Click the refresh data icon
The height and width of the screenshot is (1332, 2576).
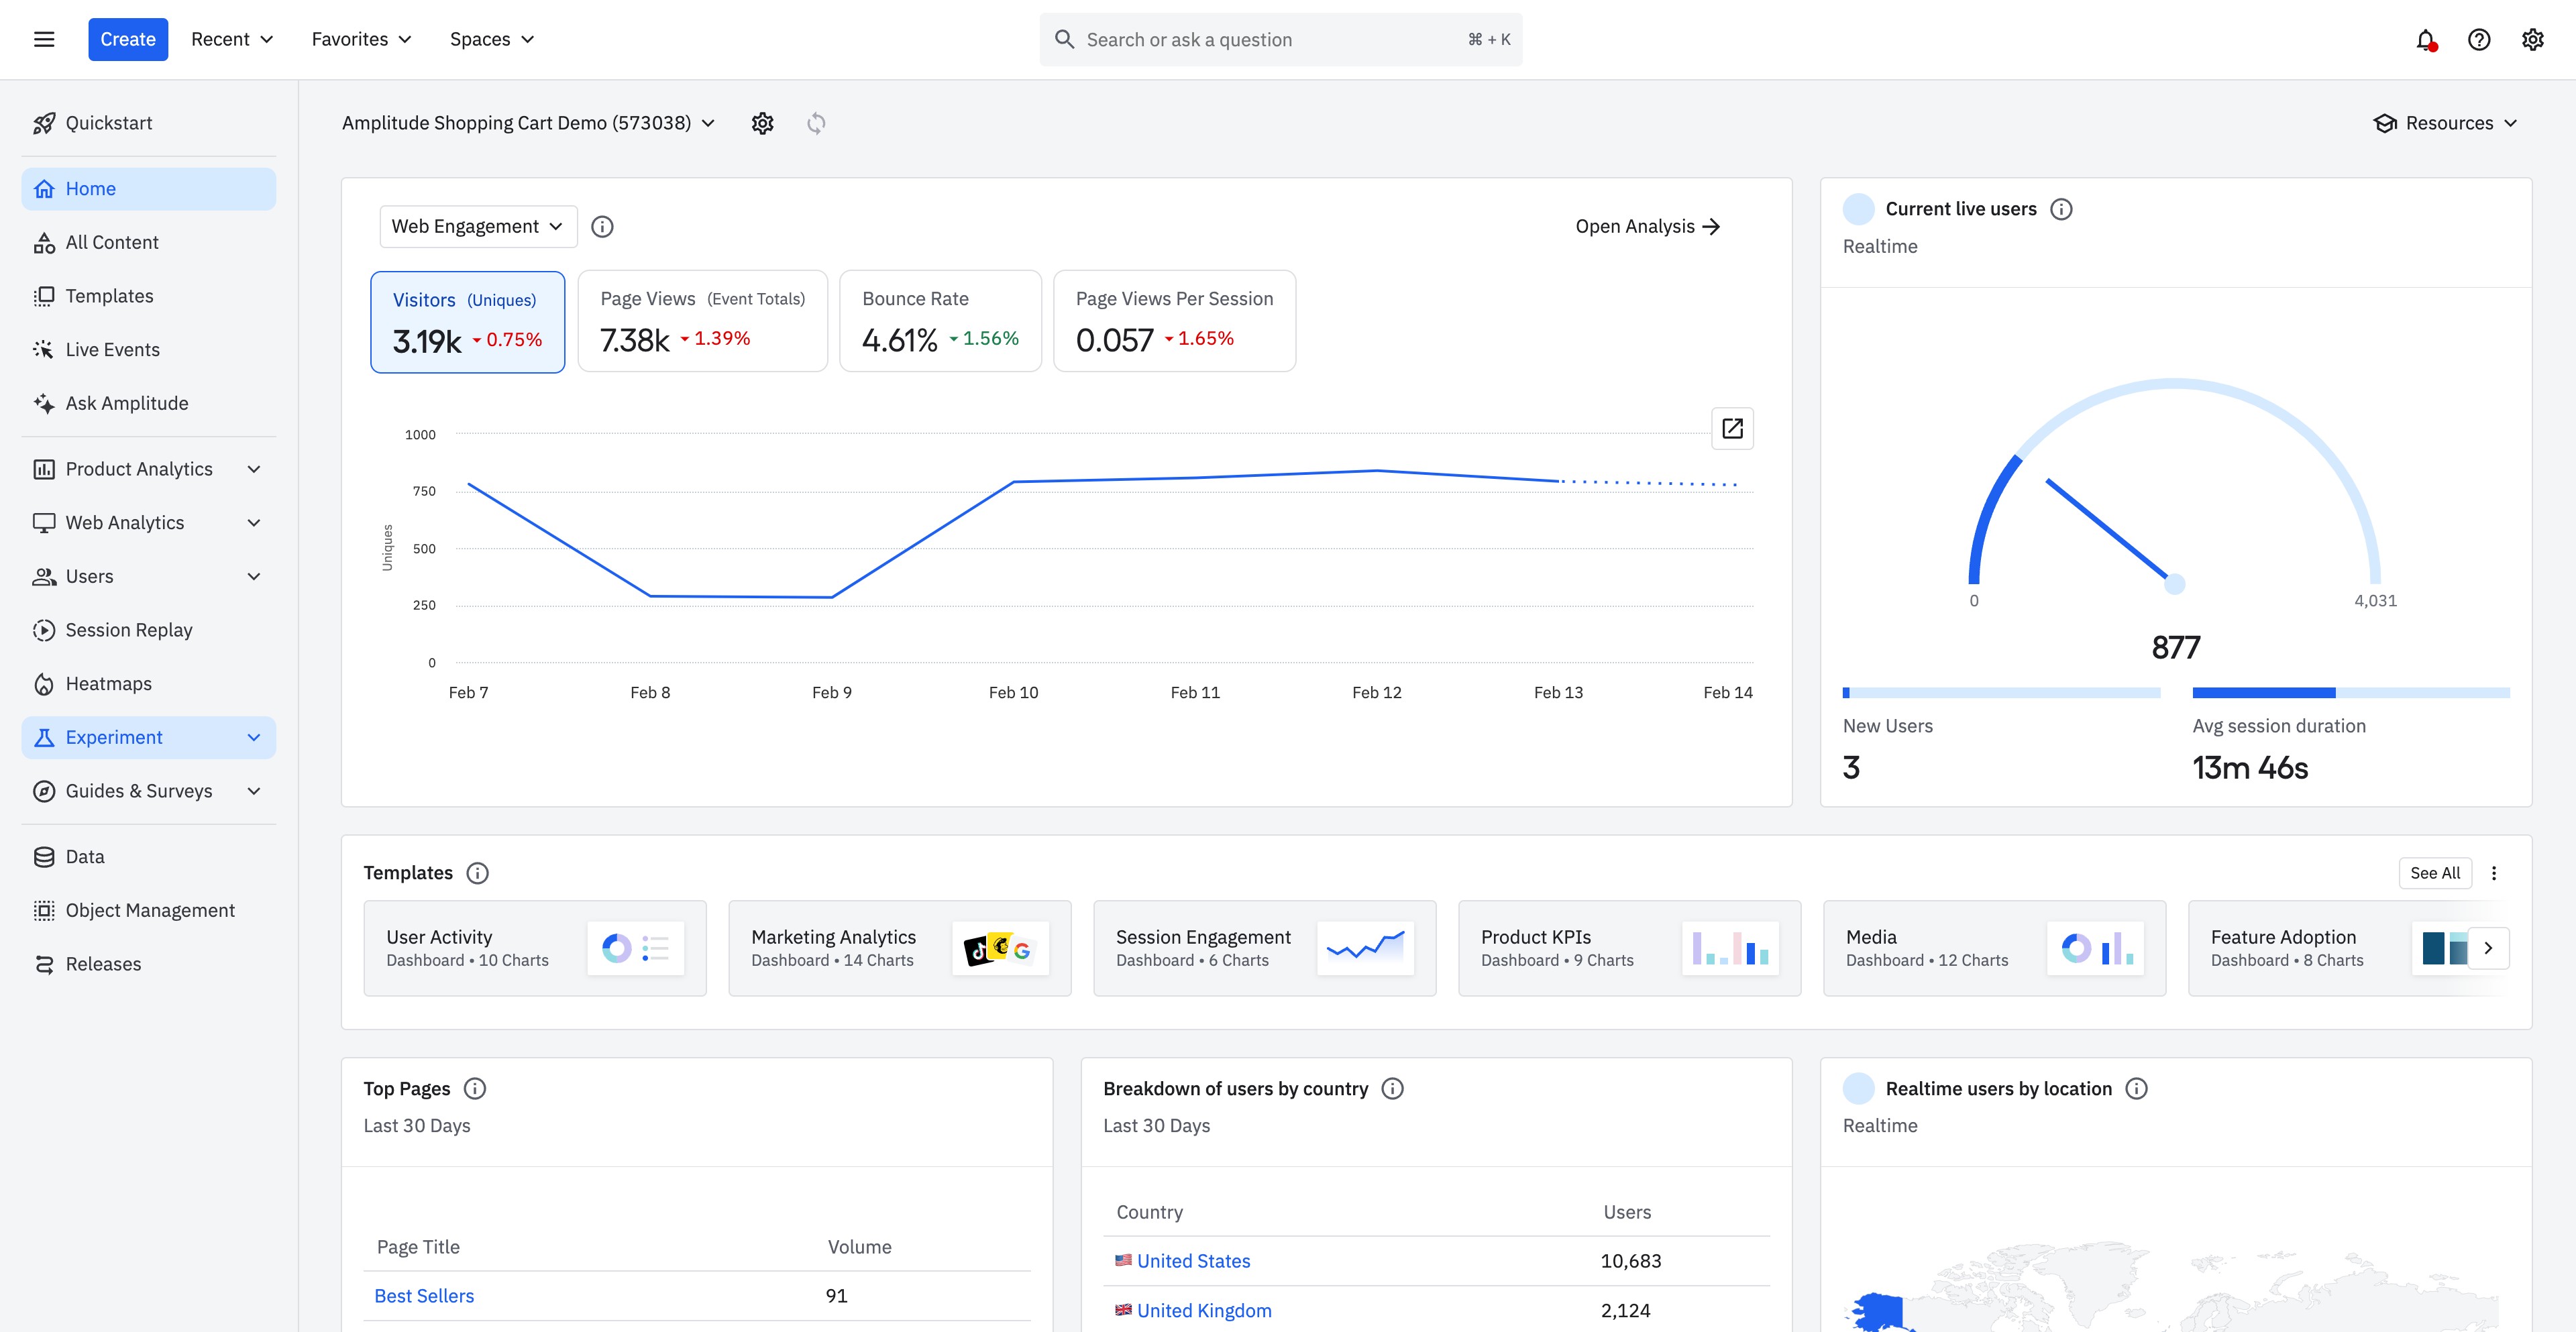[x=816, y=123]
